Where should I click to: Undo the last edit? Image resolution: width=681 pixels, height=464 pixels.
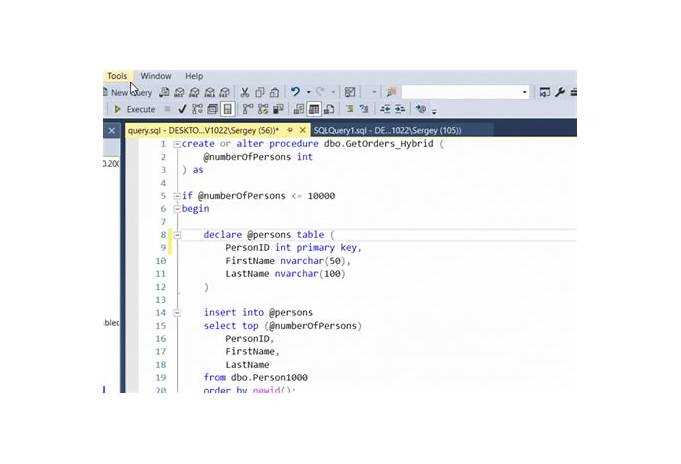coord(295,92)
